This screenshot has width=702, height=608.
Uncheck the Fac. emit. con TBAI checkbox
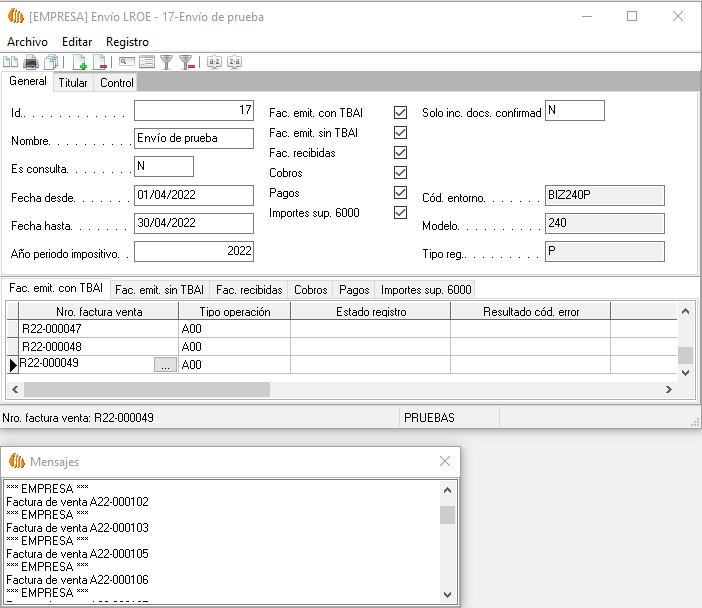(401, 113)
